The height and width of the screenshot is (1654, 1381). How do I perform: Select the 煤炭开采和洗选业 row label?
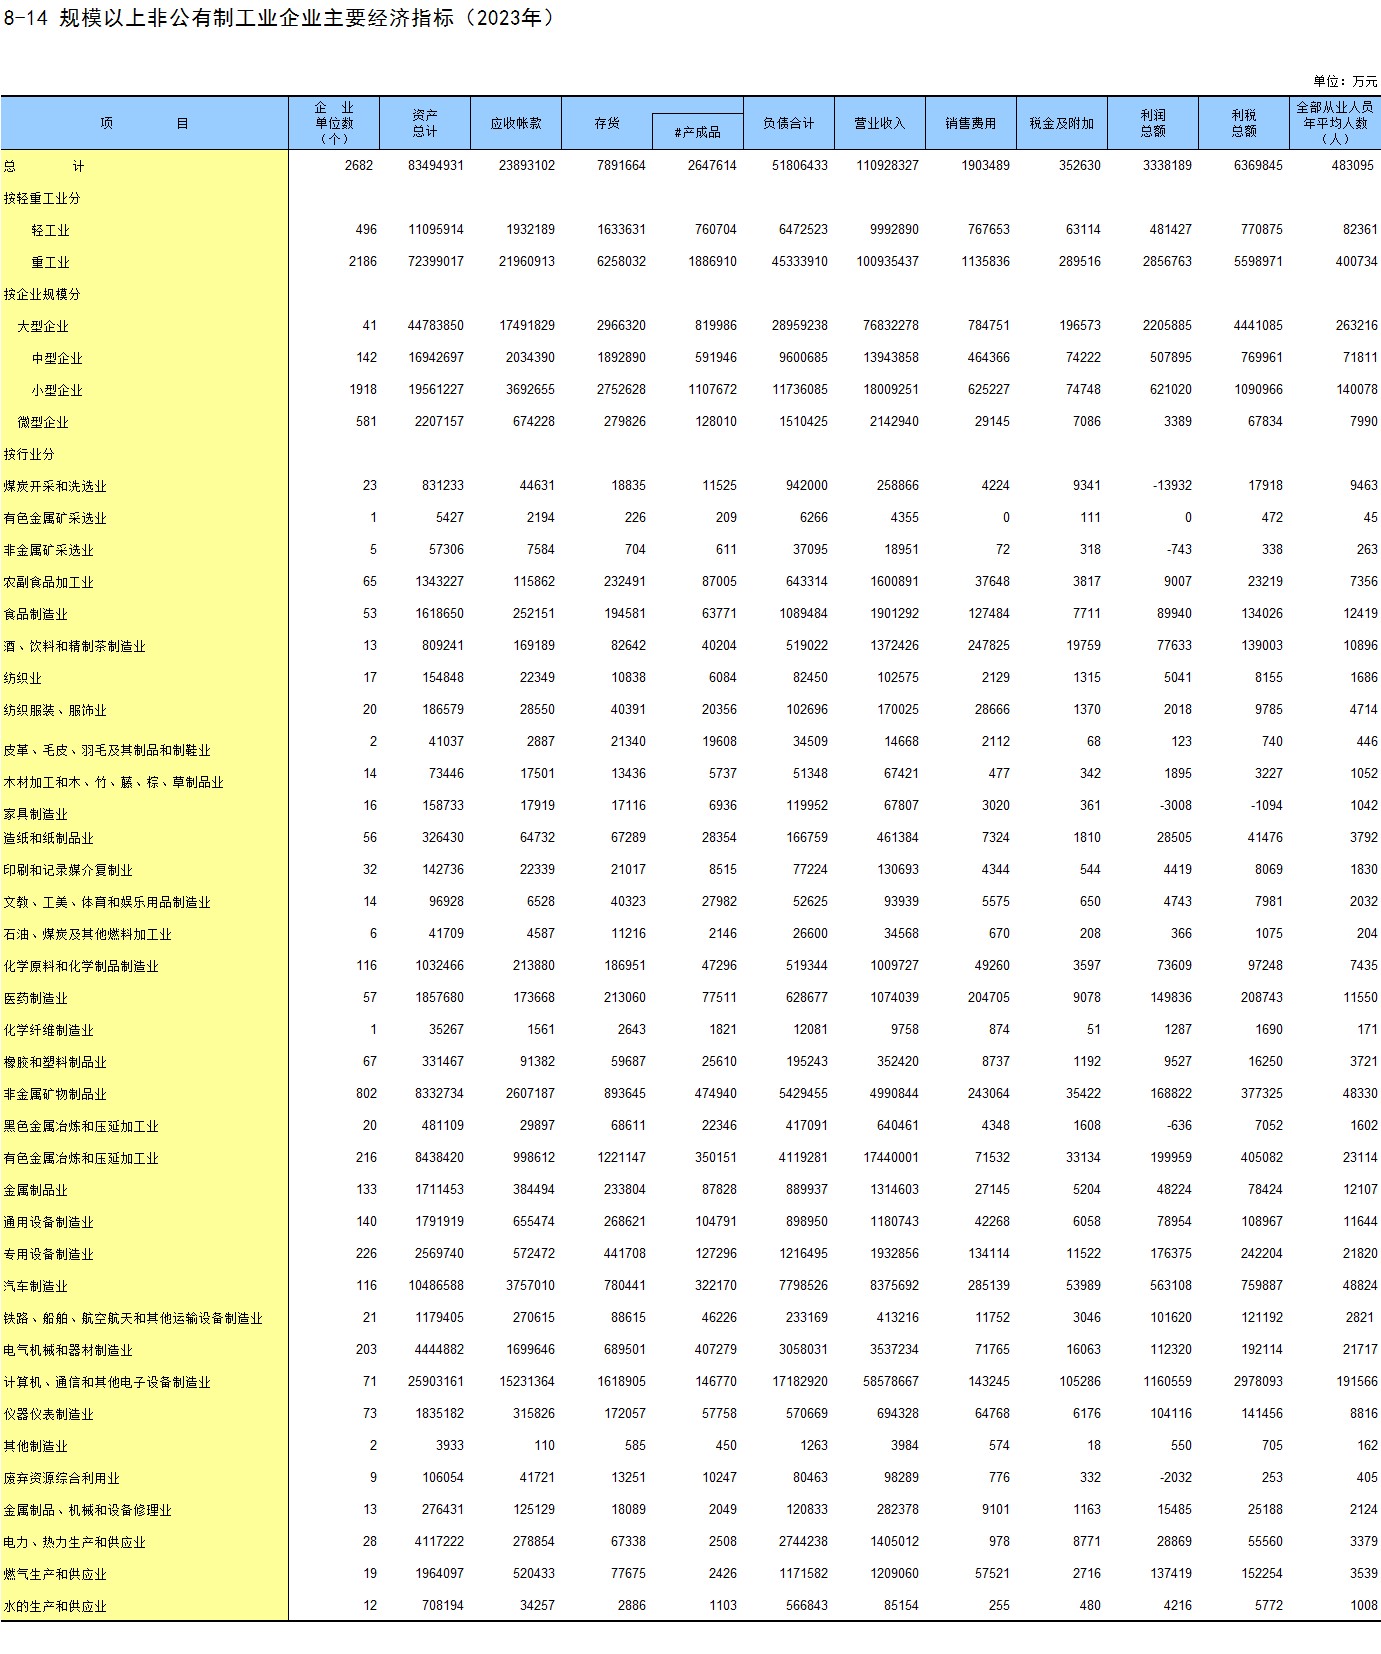tap(55, 486)
